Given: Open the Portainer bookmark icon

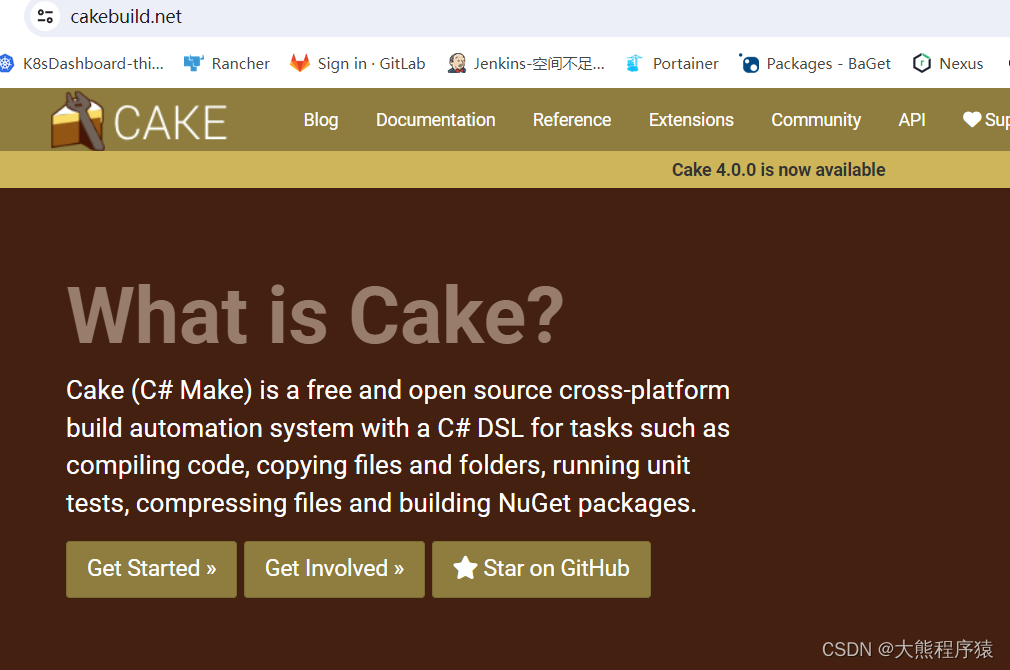Looking at the screenshot, I should click(635, 62).
